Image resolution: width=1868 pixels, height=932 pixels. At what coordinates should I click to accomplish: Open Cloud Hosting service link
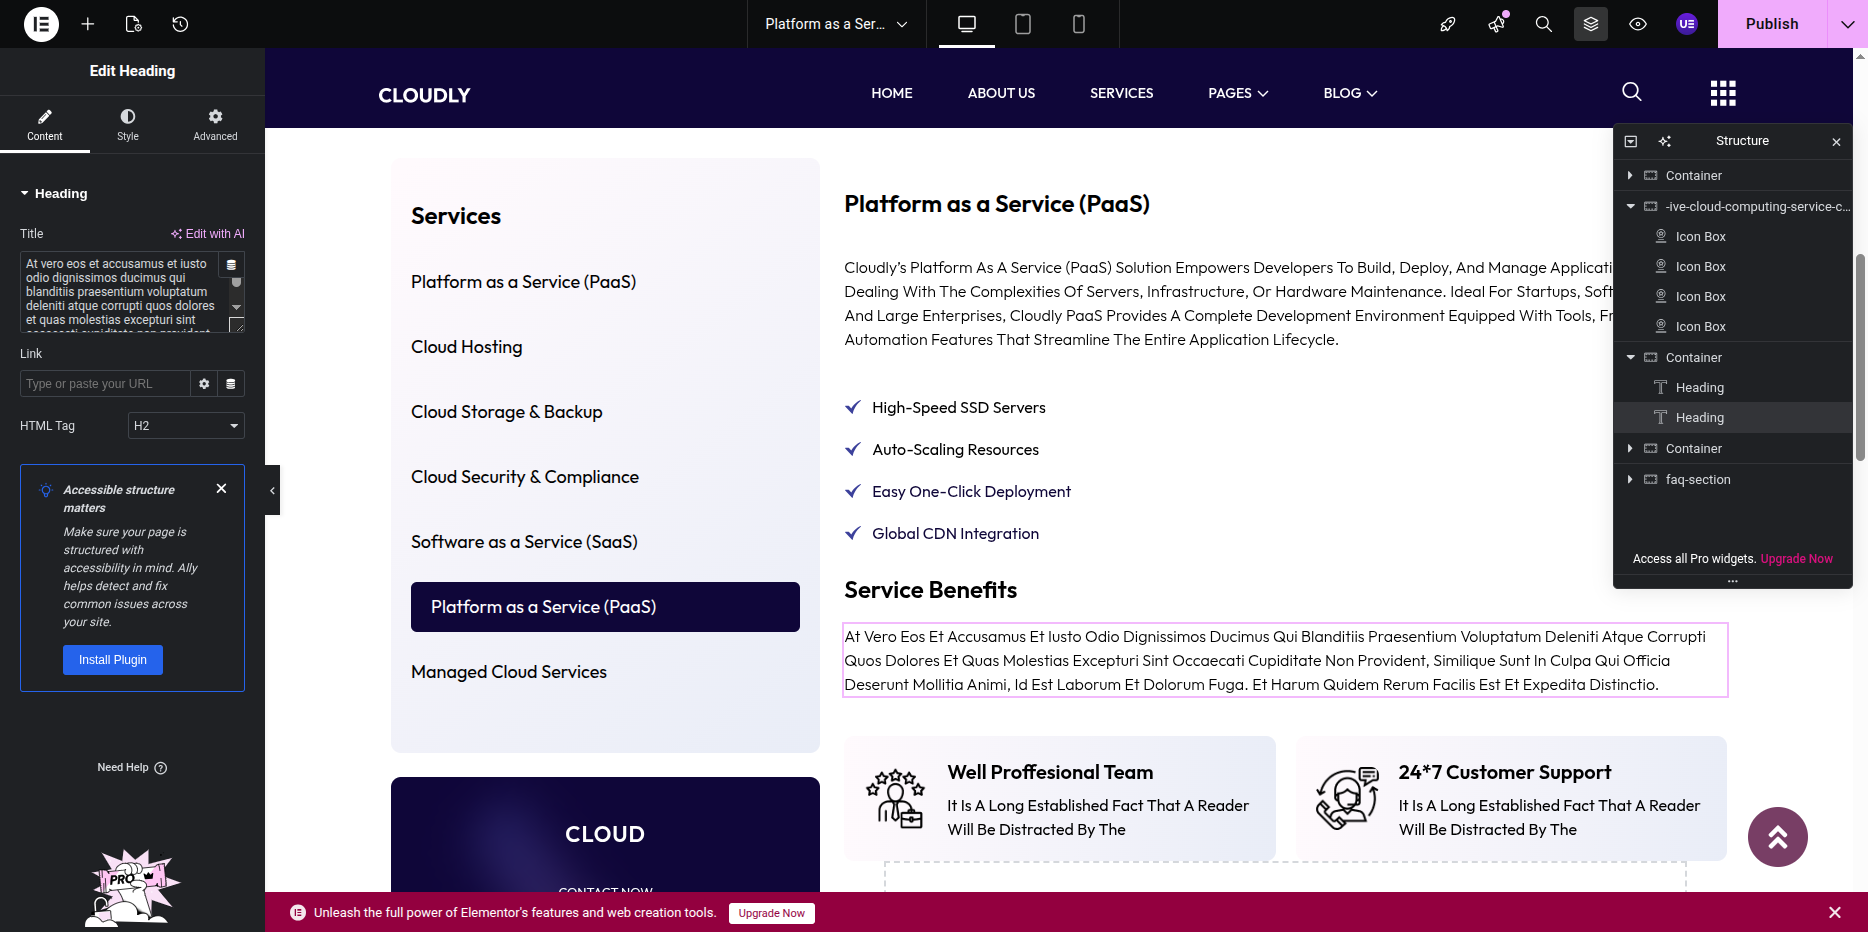pyautogui.click(x=467, y=347)
